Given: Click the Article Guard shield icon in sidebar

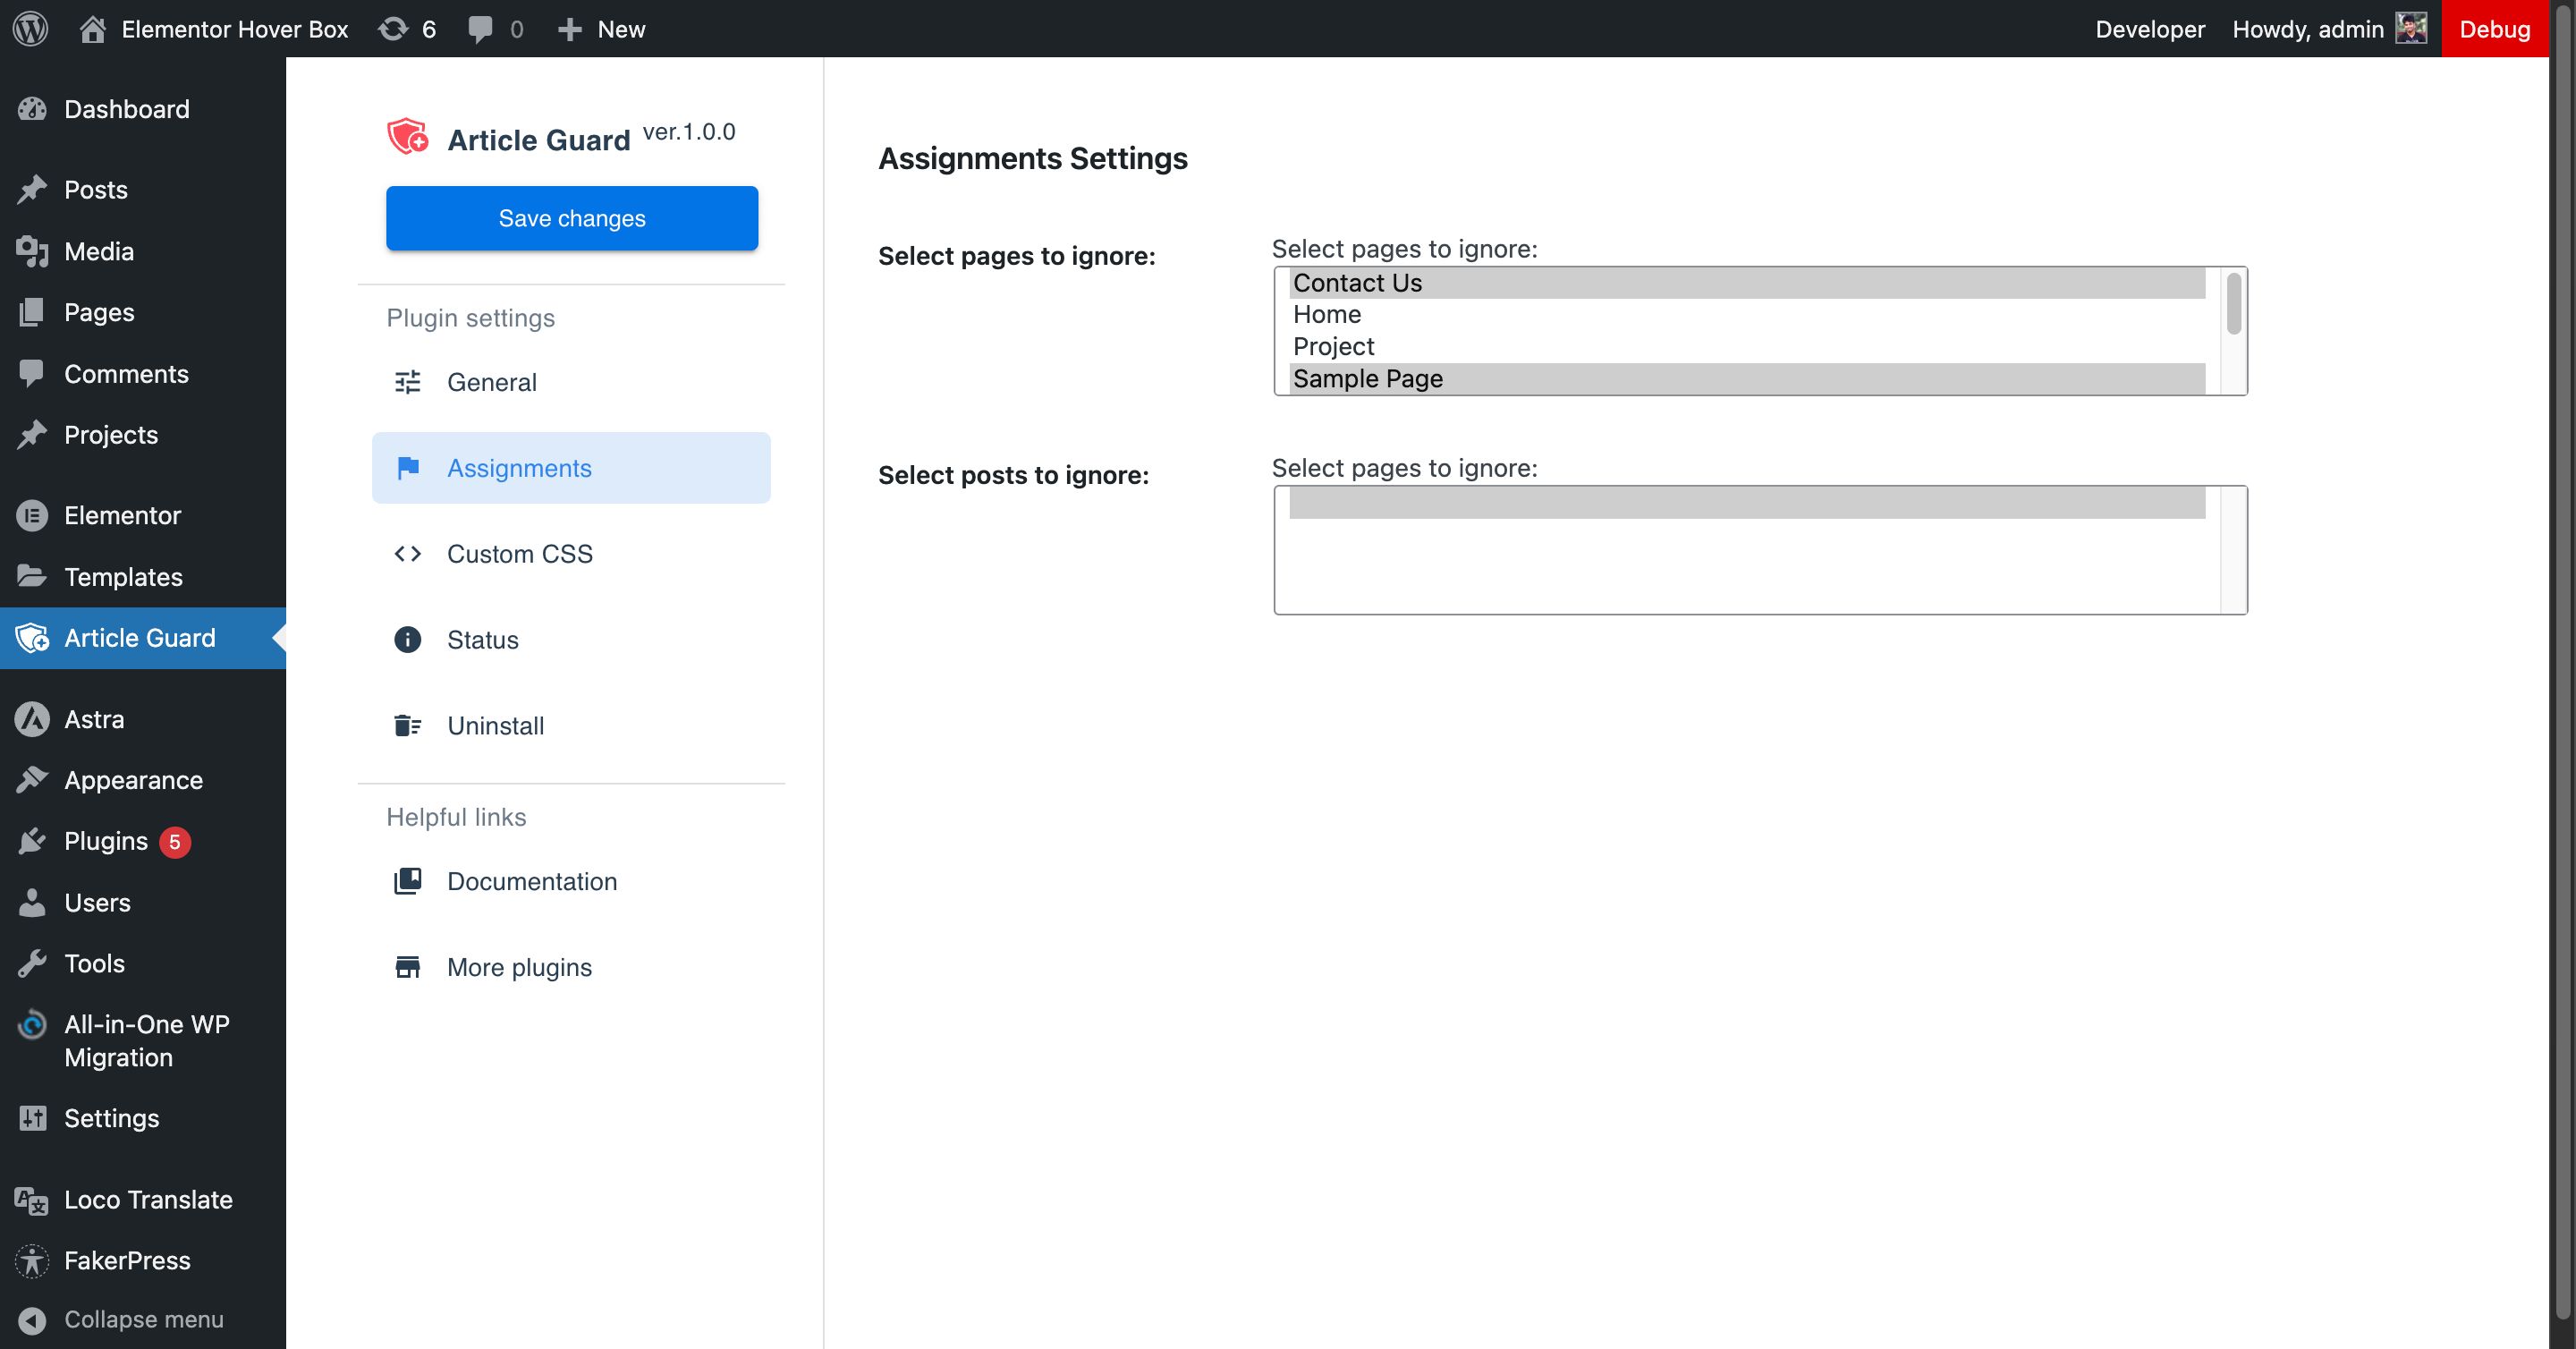Looking at the screenshot, I should tap(32, 638).
